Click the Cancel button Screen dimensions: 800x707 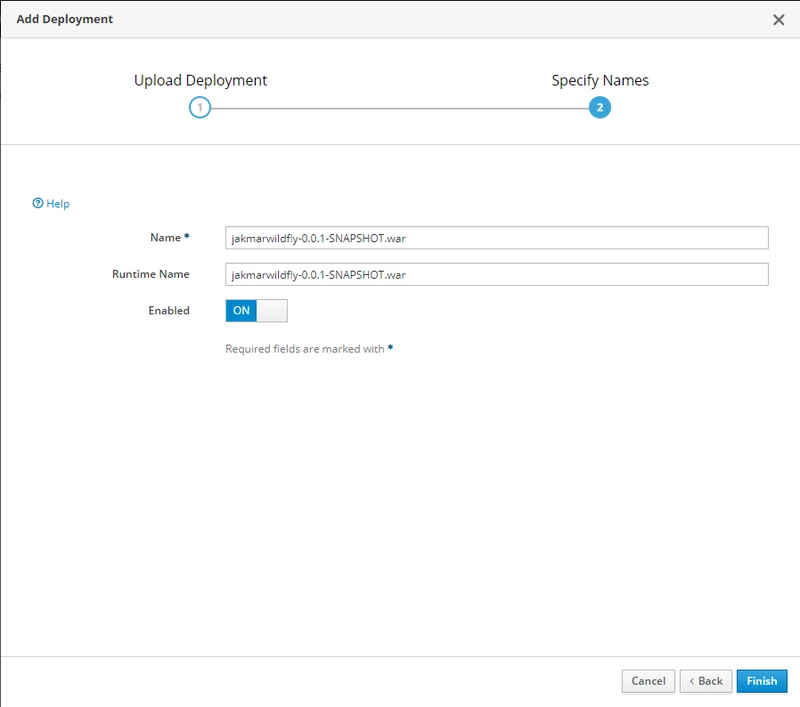tap(648, 681)
